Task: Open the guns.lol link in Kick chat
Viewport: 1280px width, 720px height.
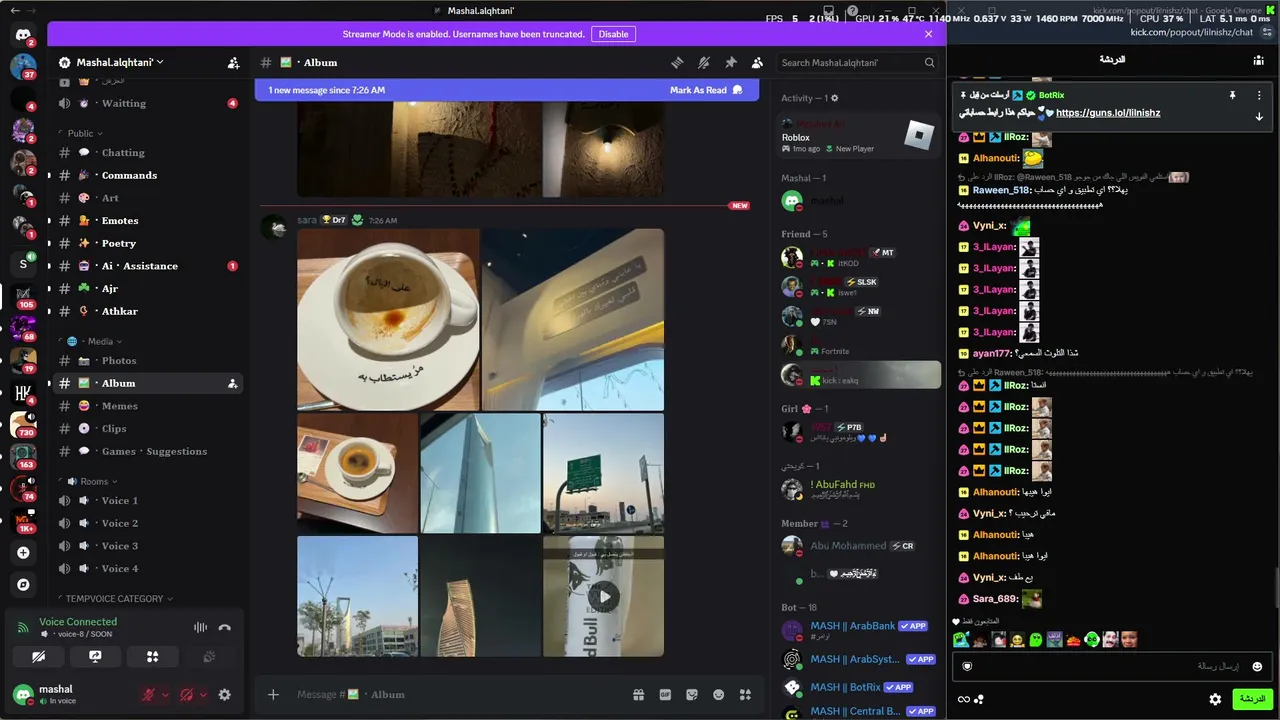Action: [x=1108, y=113]
